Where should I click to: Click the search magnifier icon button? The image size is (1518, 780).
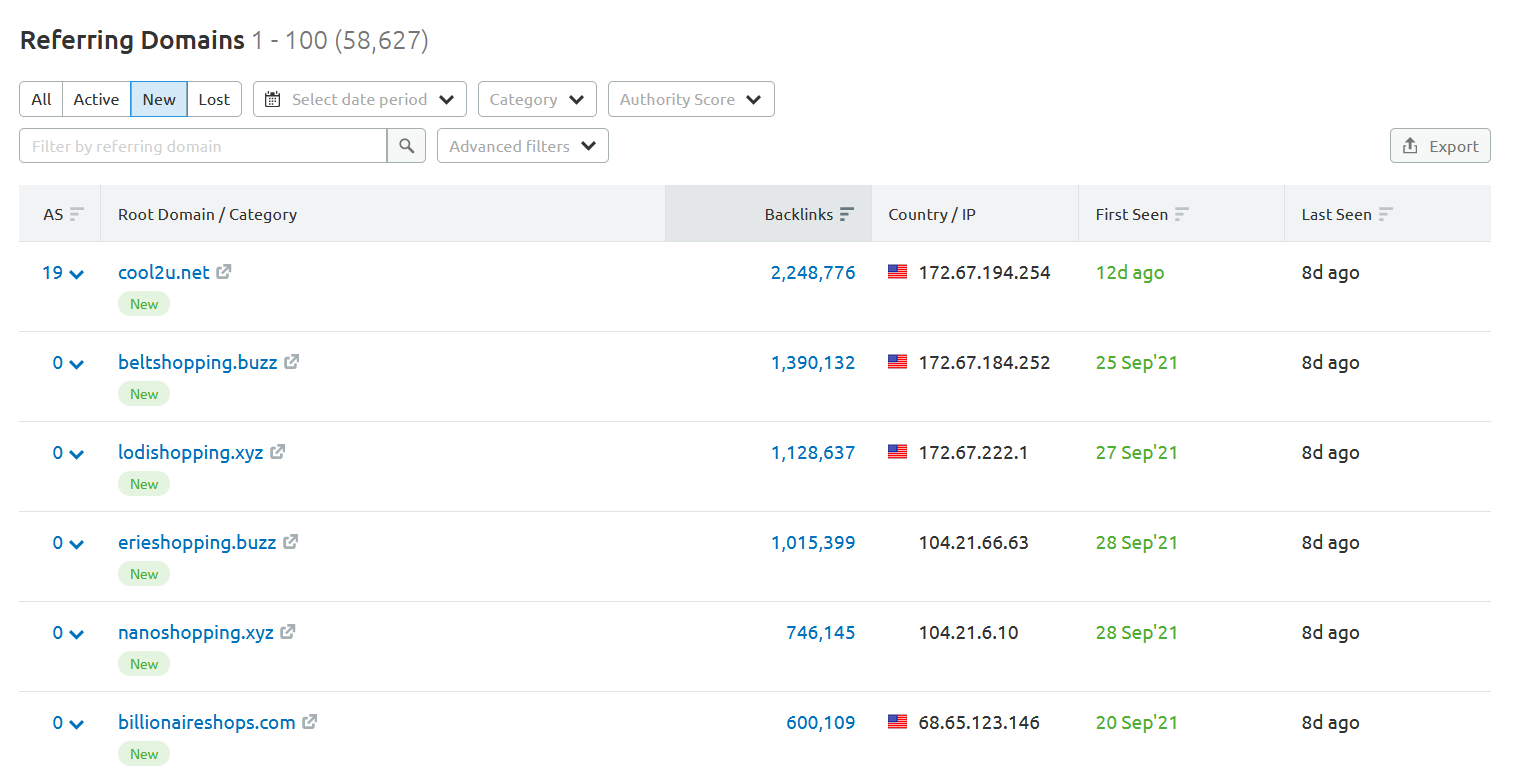coord(406,146)
